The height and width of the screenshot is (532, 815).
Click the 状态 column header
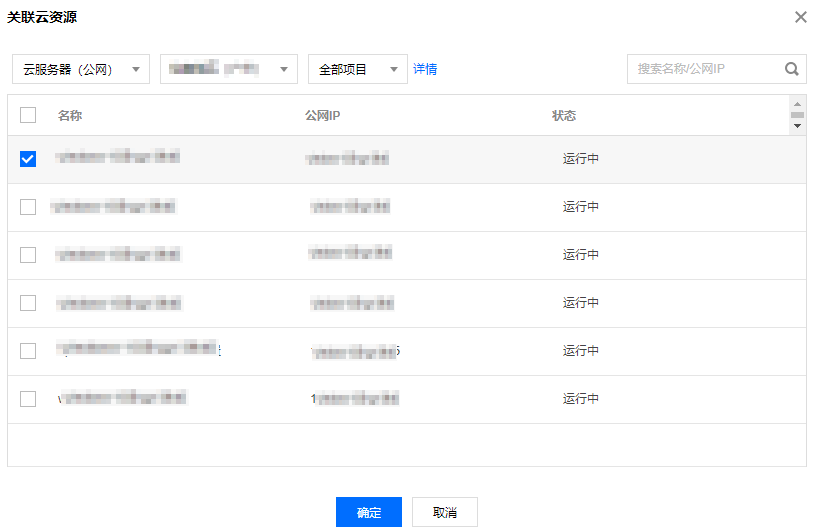pos(564,115)
